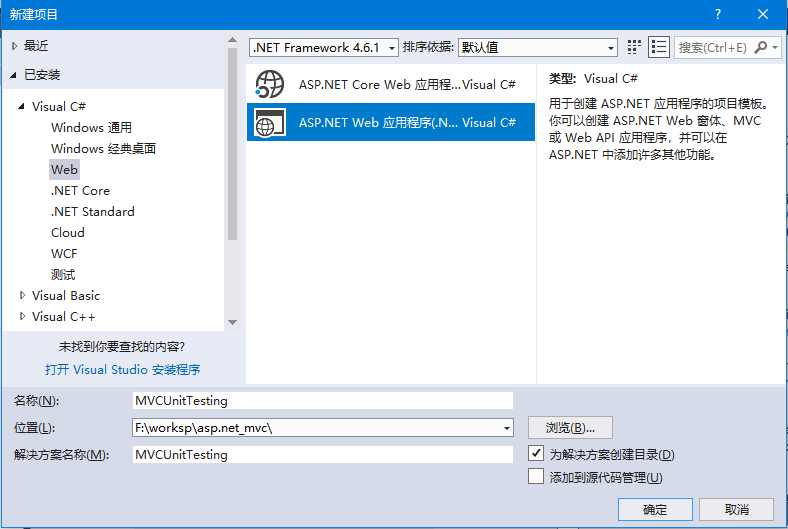Click the project name input field

[322, 400]
